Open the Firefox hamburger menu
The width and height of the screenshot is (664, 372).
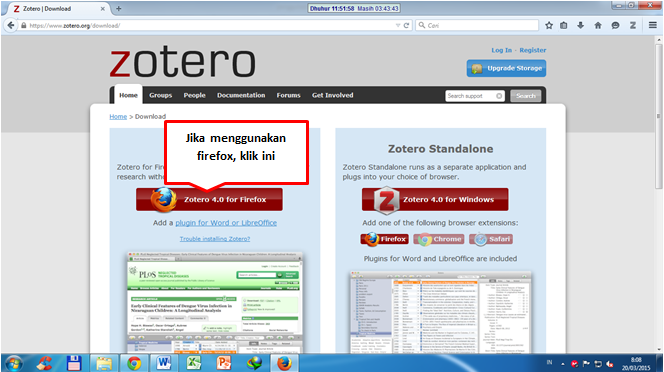[653, 25]
